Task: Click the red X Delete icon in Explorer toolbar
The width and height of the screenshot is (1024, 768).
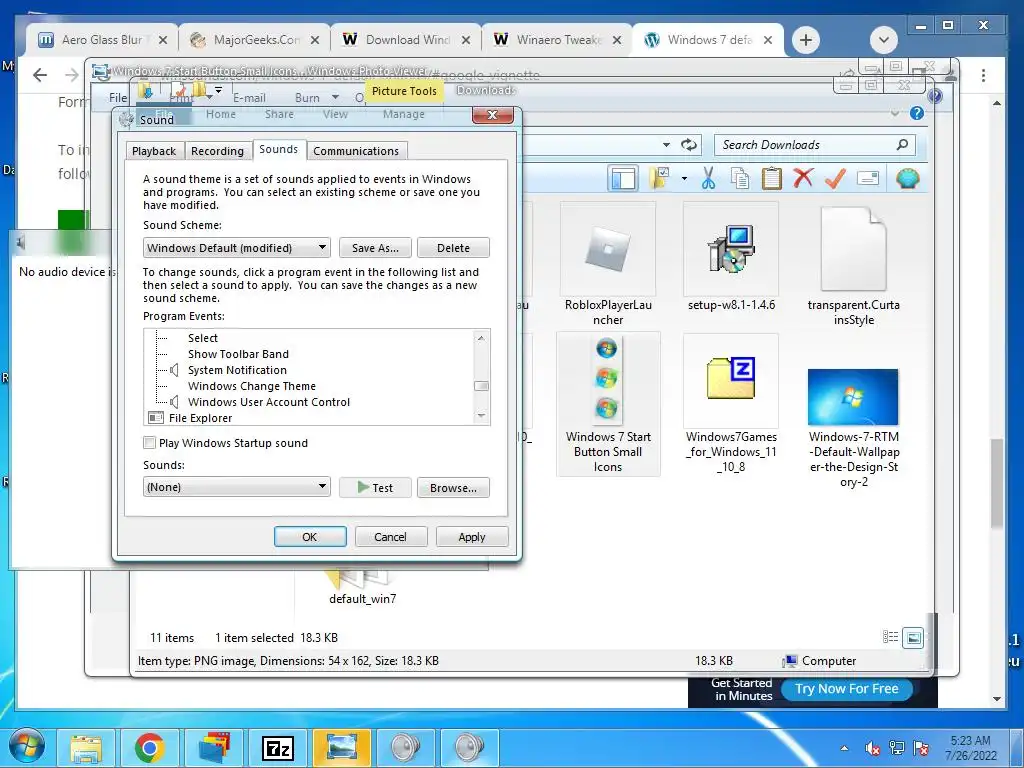Action: click(803, 178)
